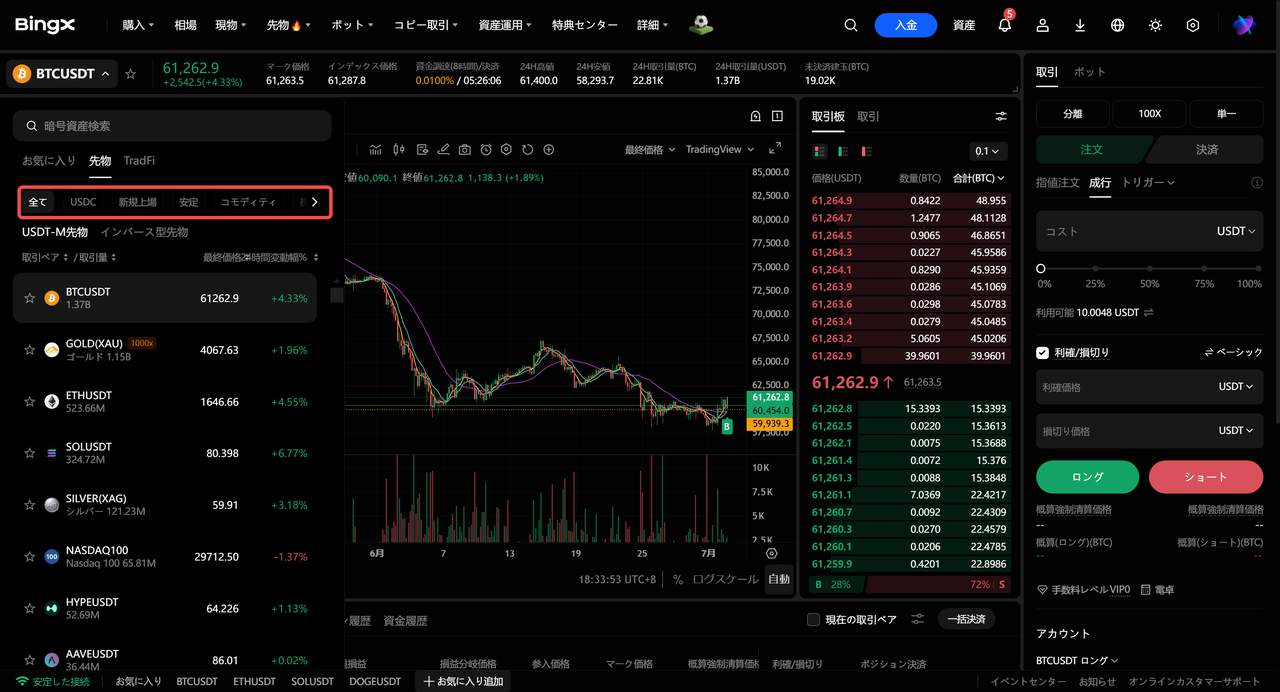Open the コピー取引 menu
The width and height of the screenshot is (1280, 692).
click(x=426, y=25)
